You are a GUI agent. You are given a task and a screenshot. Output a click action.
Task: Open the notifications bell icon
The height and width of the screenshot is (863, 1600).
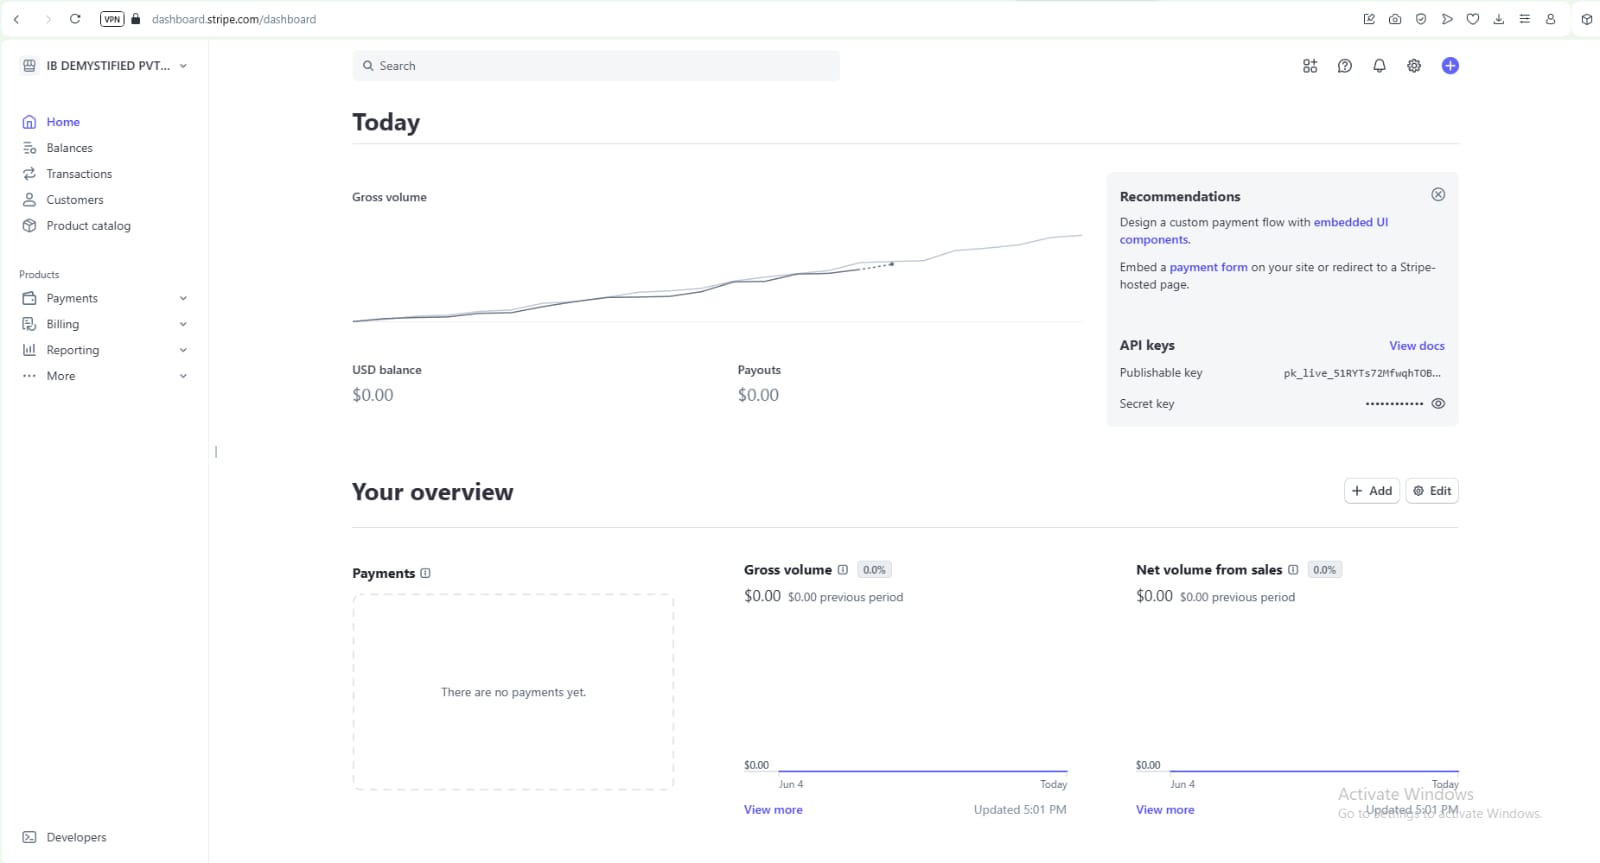[1379, 66]
